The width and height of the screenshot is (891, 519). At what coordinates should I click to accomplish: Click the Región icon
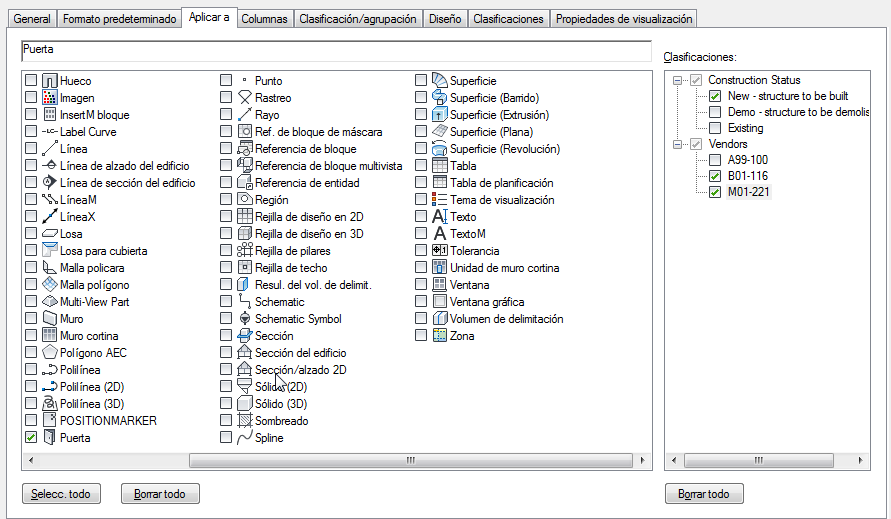tap(245, 200)
